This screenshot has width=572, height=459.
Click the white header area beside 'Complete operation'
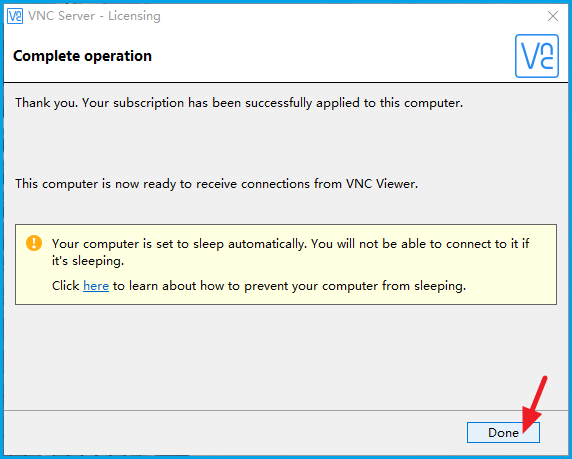pos(328,56)
